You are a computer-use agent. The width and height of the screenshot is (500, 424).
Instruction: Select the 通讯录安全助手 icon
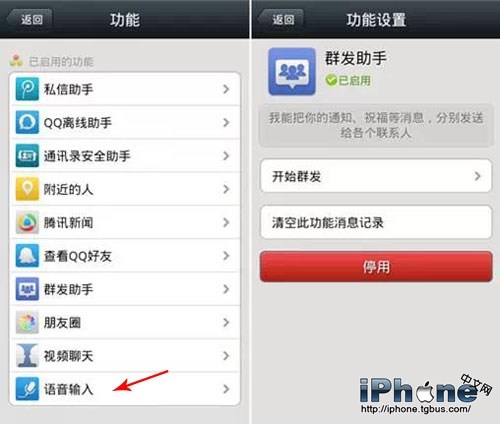coord(27,156)
